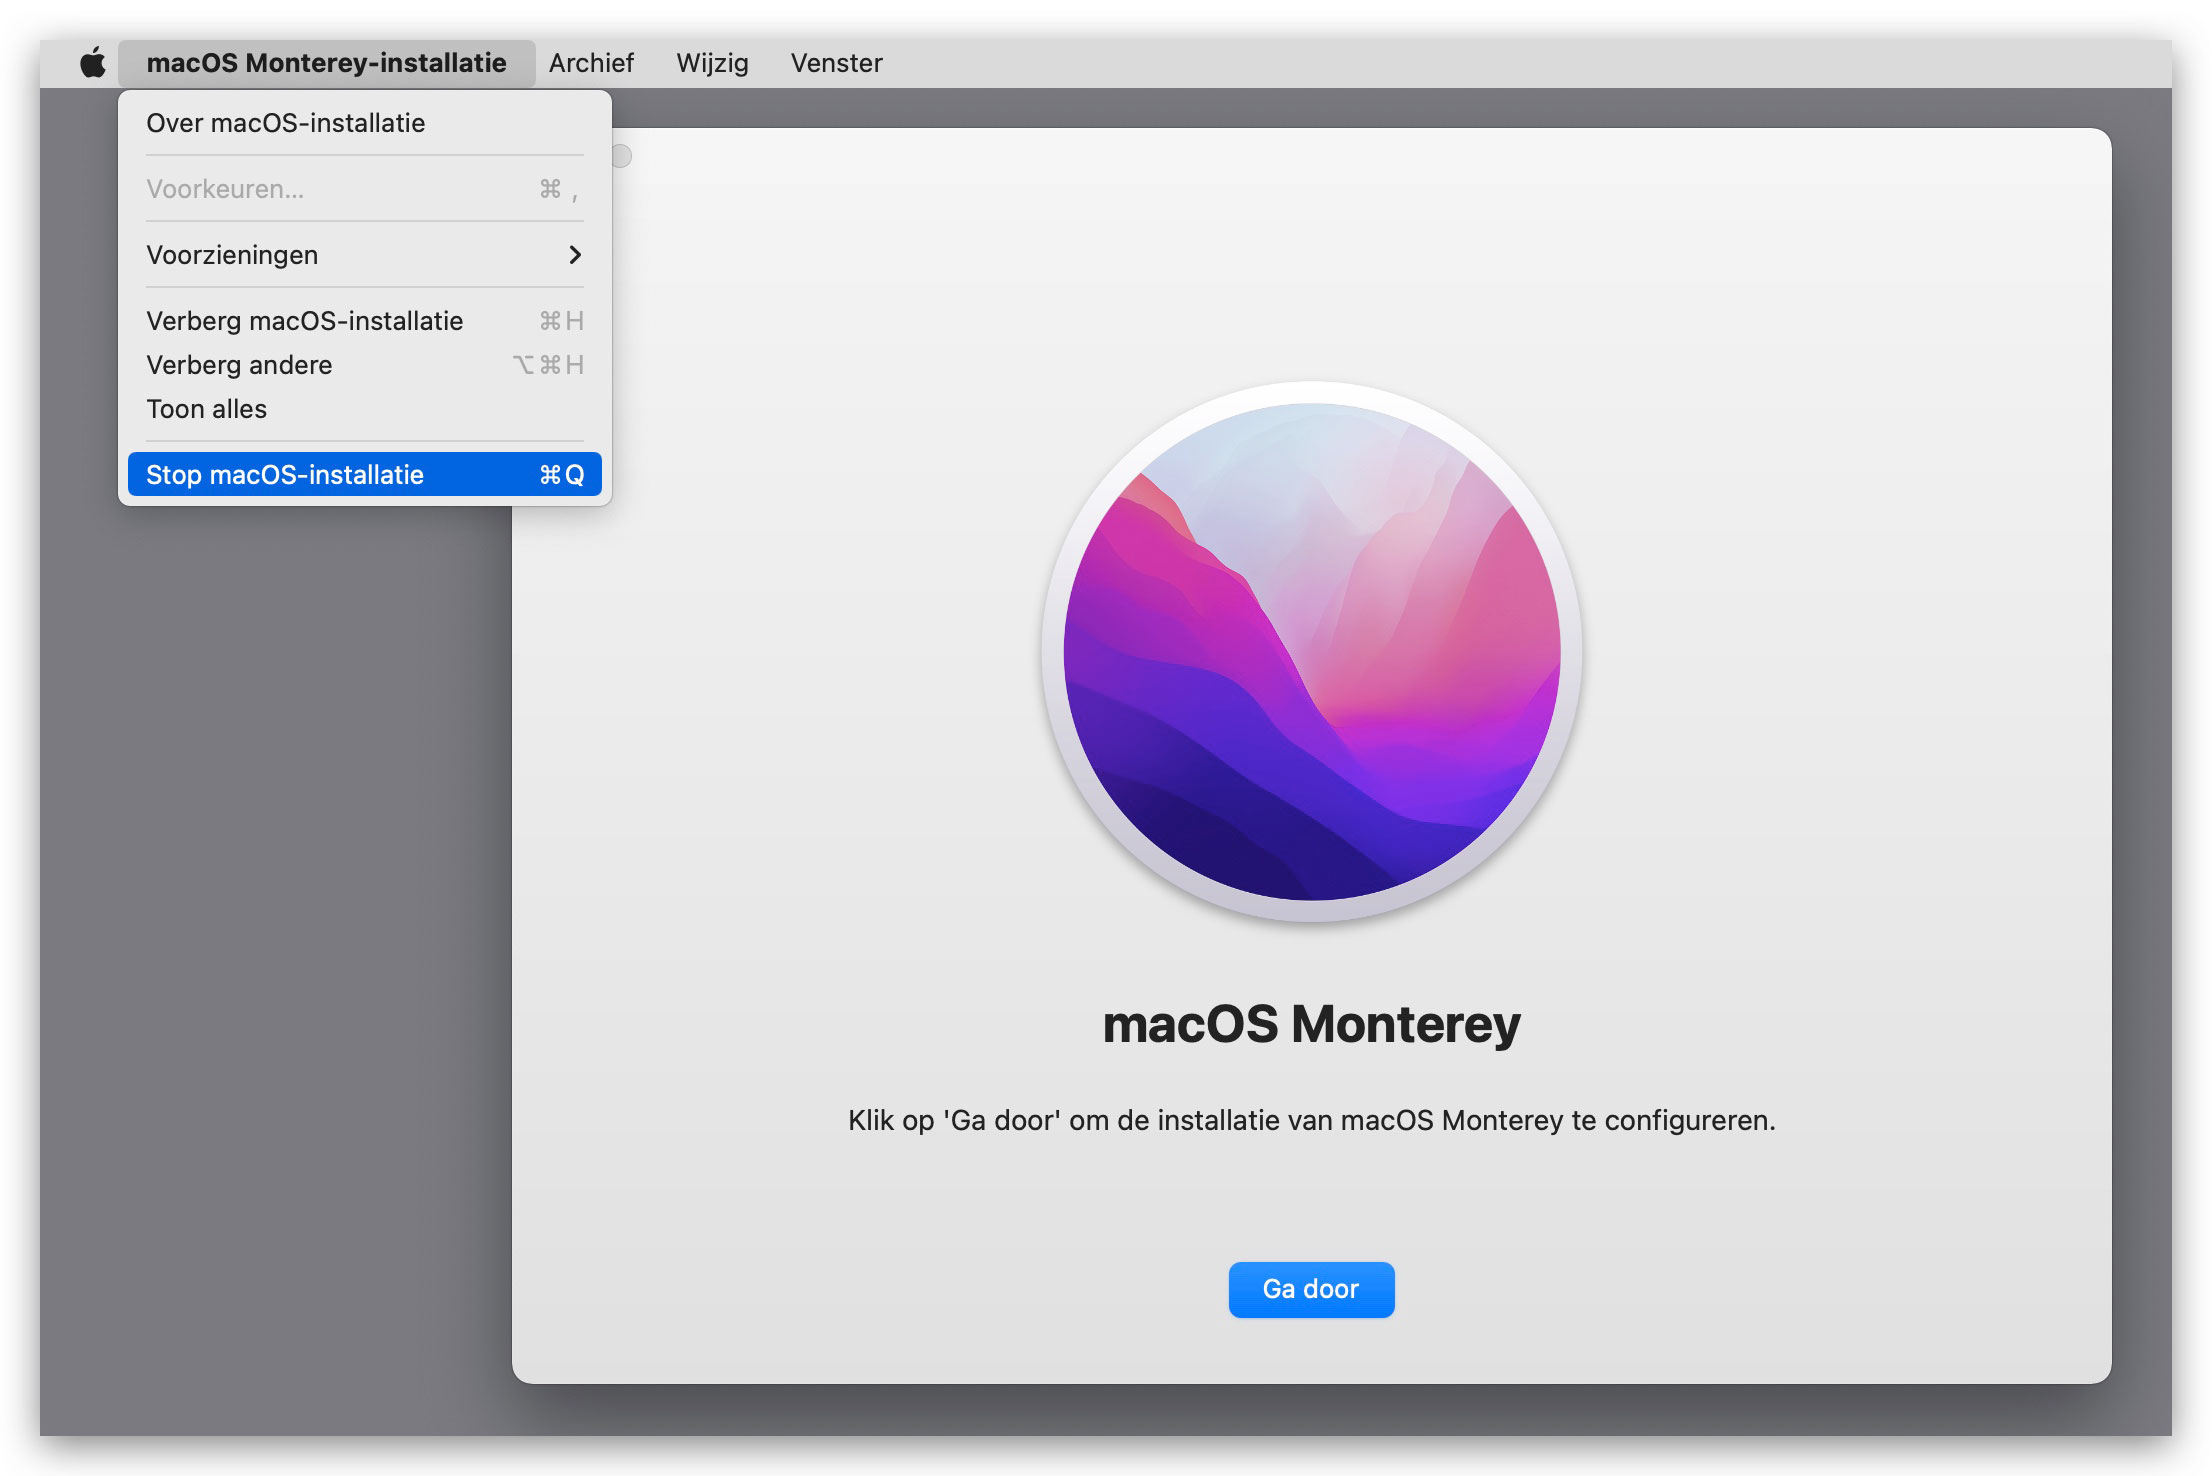
Task: Click the 'Klik op Ga door' instruction text
Action: [x=1311, y=1120]
